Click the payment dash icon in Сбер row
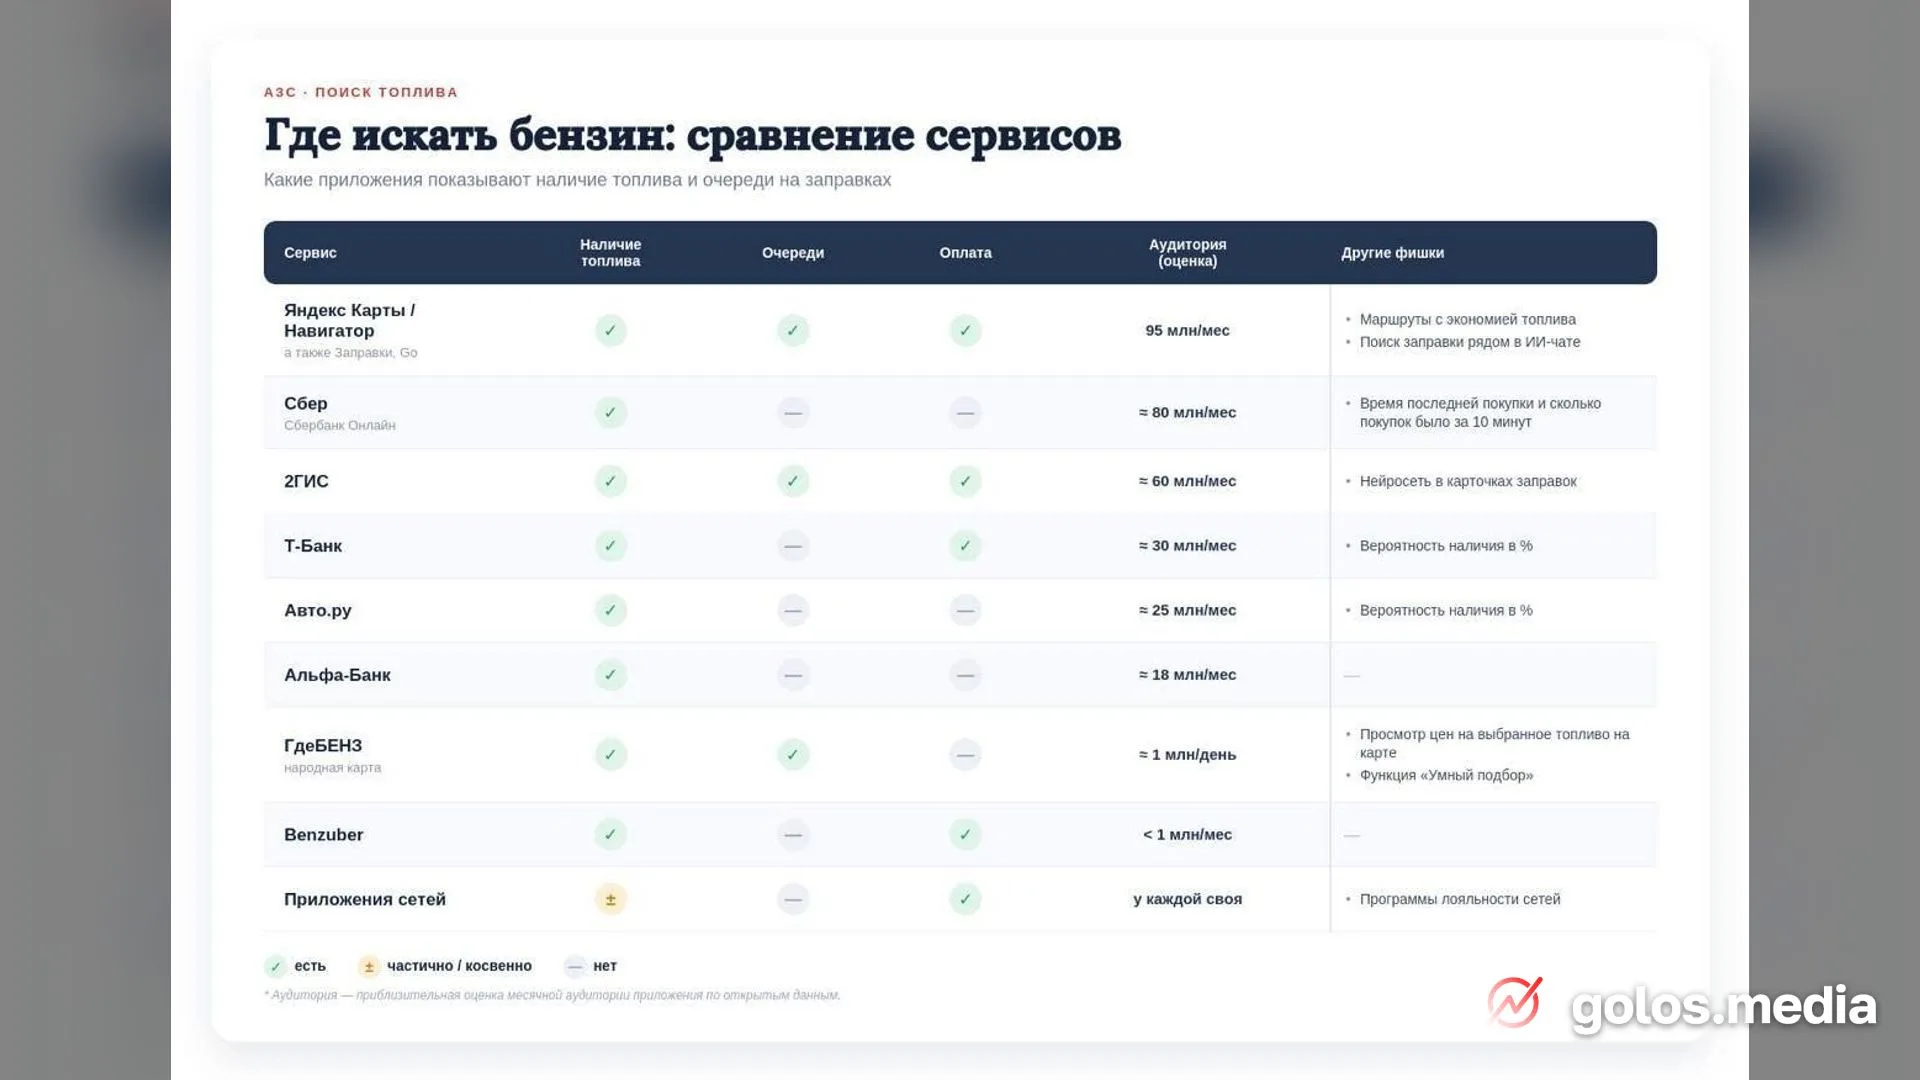 pos(965,412)
